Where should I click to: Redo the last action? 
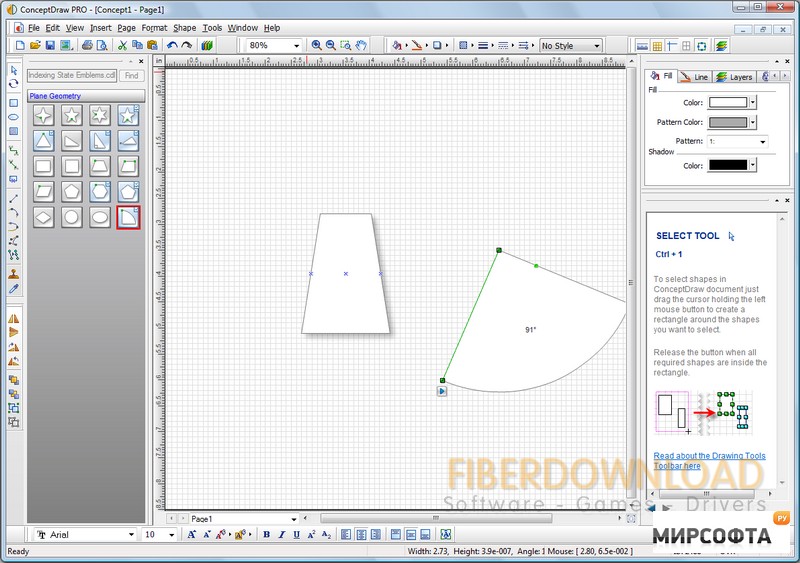187,45
